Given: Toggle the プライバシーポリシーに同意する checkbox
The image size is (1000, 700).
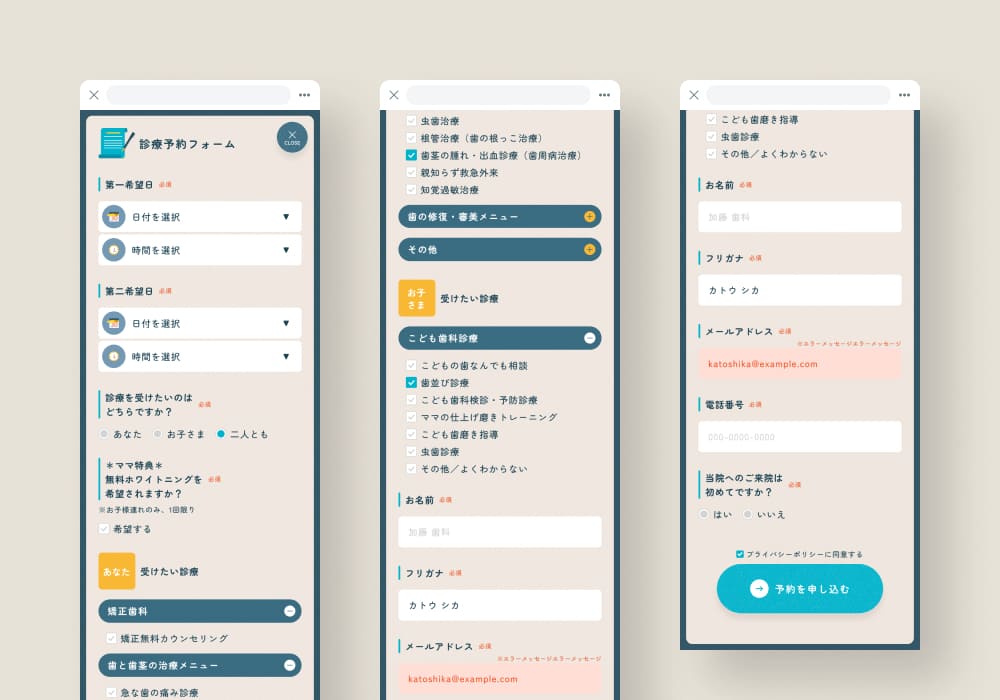Looking at the screenshot, I should click(740, 554).
